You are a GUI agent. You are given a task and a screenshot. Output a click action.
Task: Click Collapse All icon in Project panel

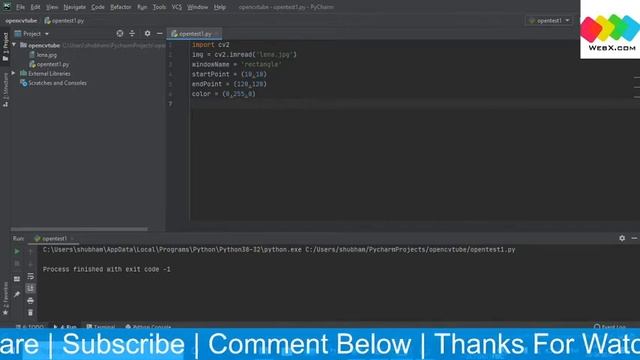(x=132, y=33)
